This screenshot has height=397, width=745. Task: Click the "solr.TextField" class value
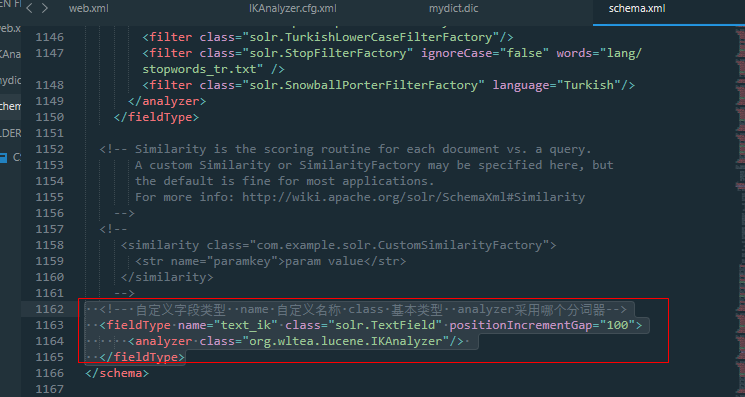tap(385, 325)
